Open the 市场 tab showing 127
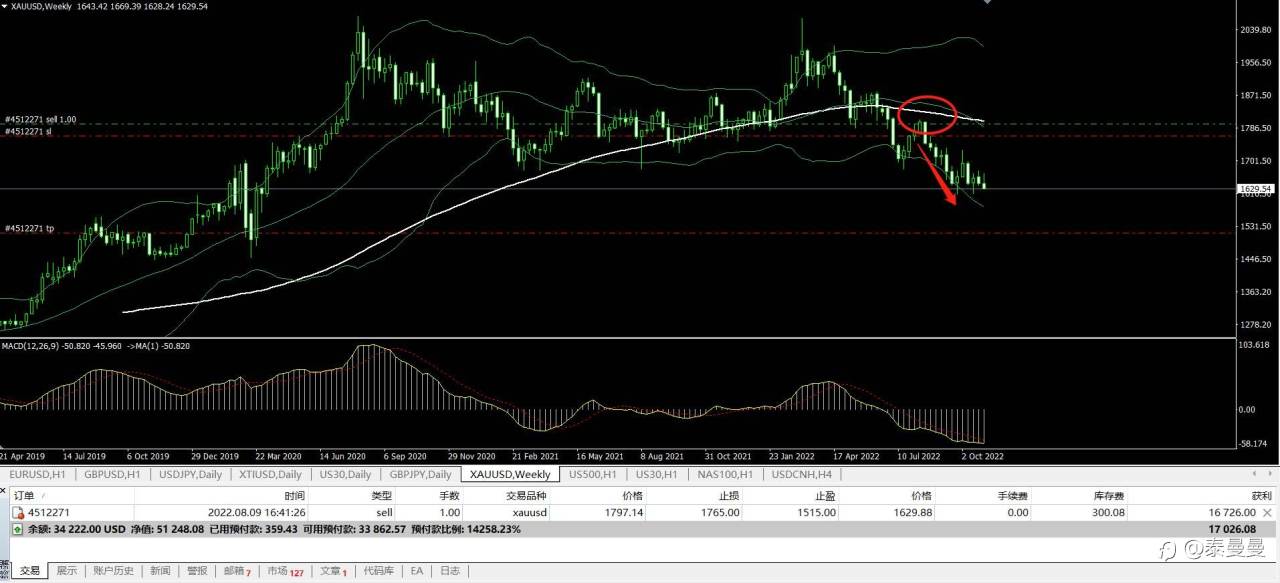Viewport: 1280px width, 583px height. coord(284,571)
